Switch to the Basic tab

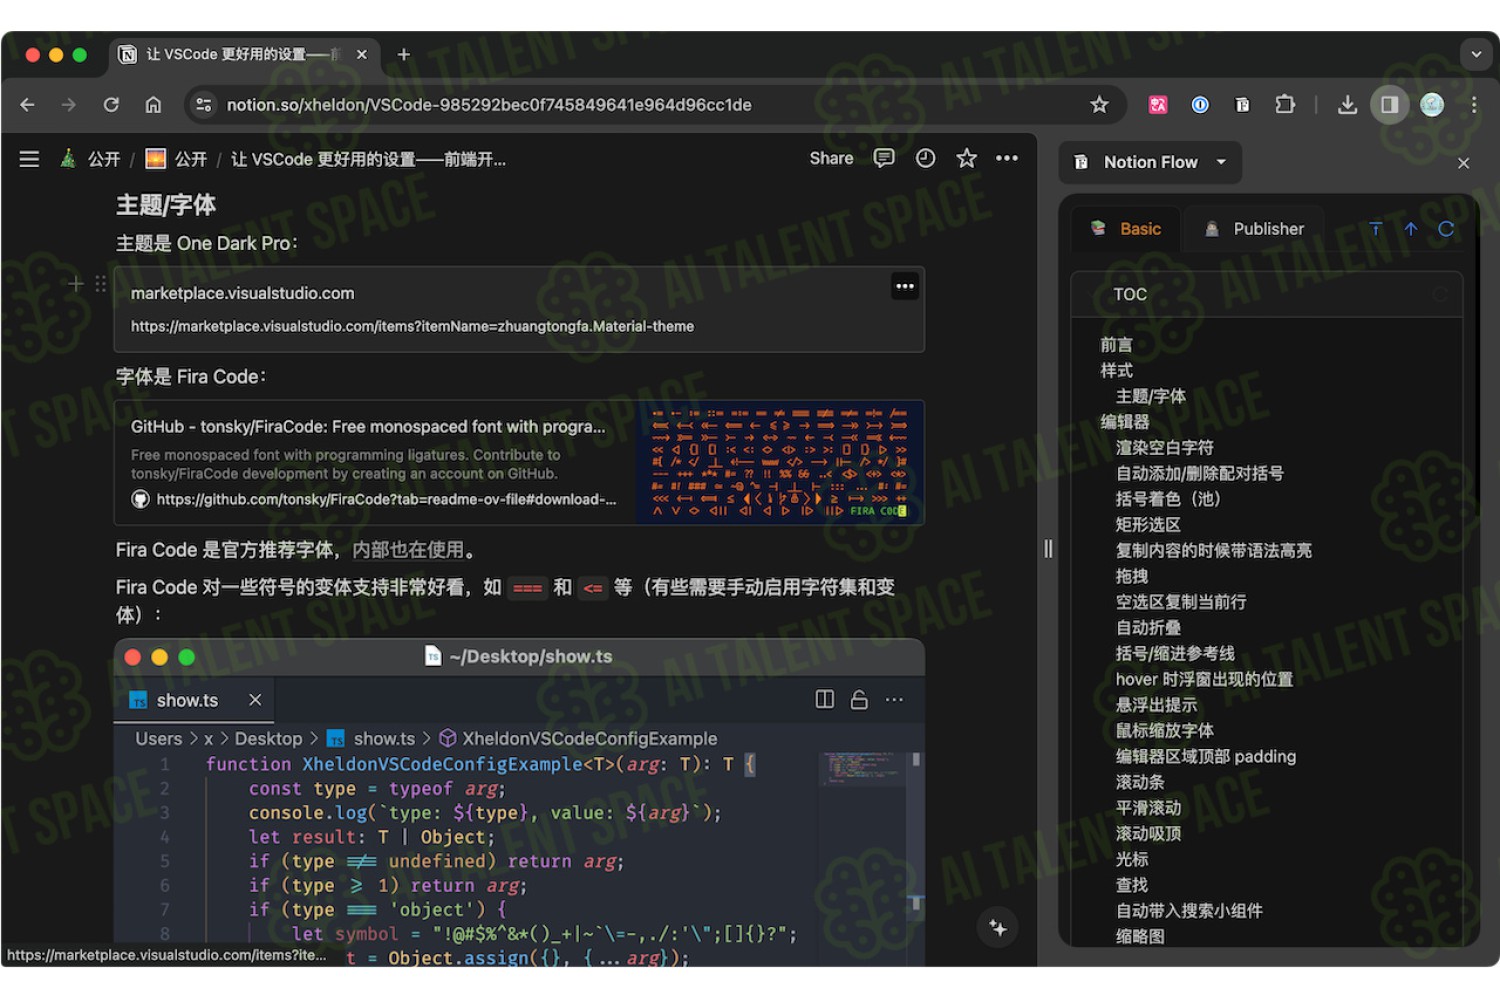(1126, 229)
